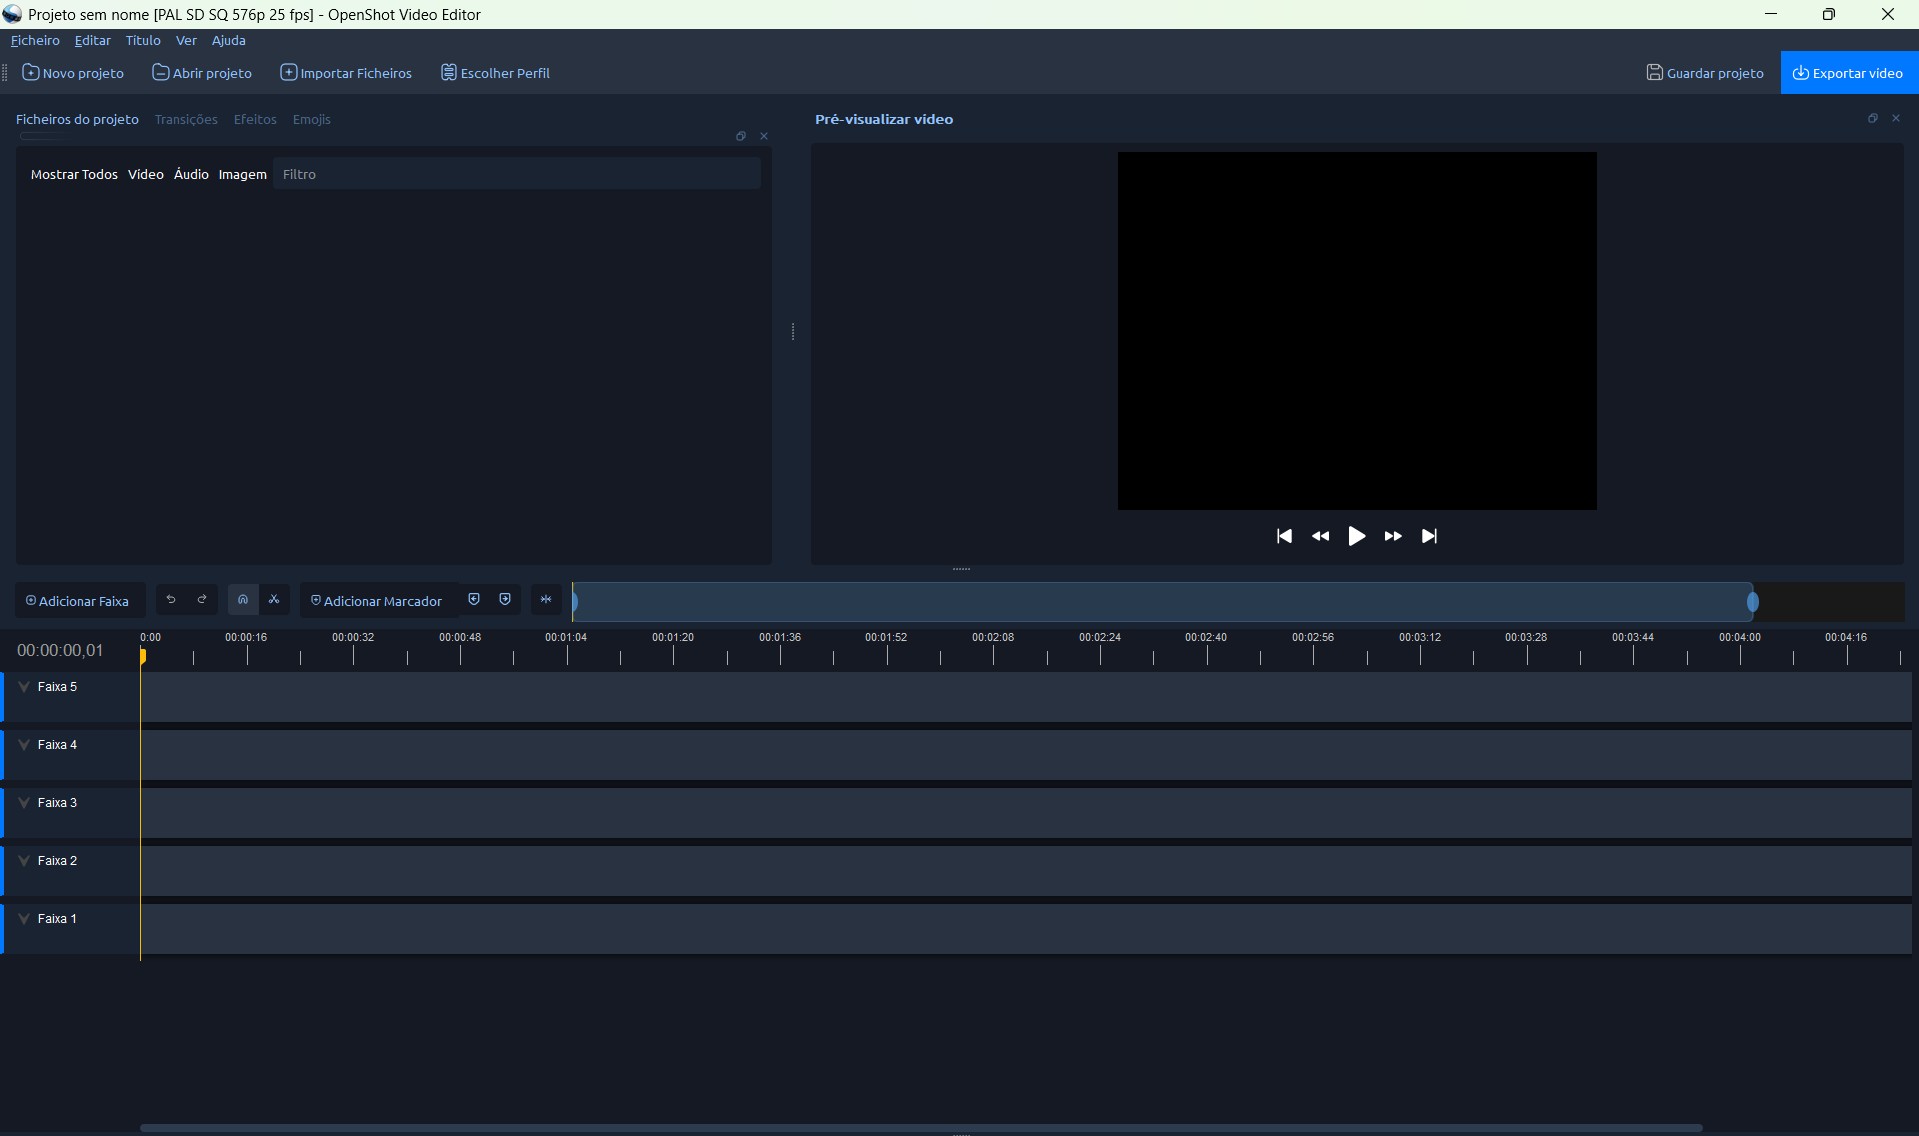Click the 00:03:12 mark on the ruler
The width and height of the screenshot is (1919, 1136).
1420,637
